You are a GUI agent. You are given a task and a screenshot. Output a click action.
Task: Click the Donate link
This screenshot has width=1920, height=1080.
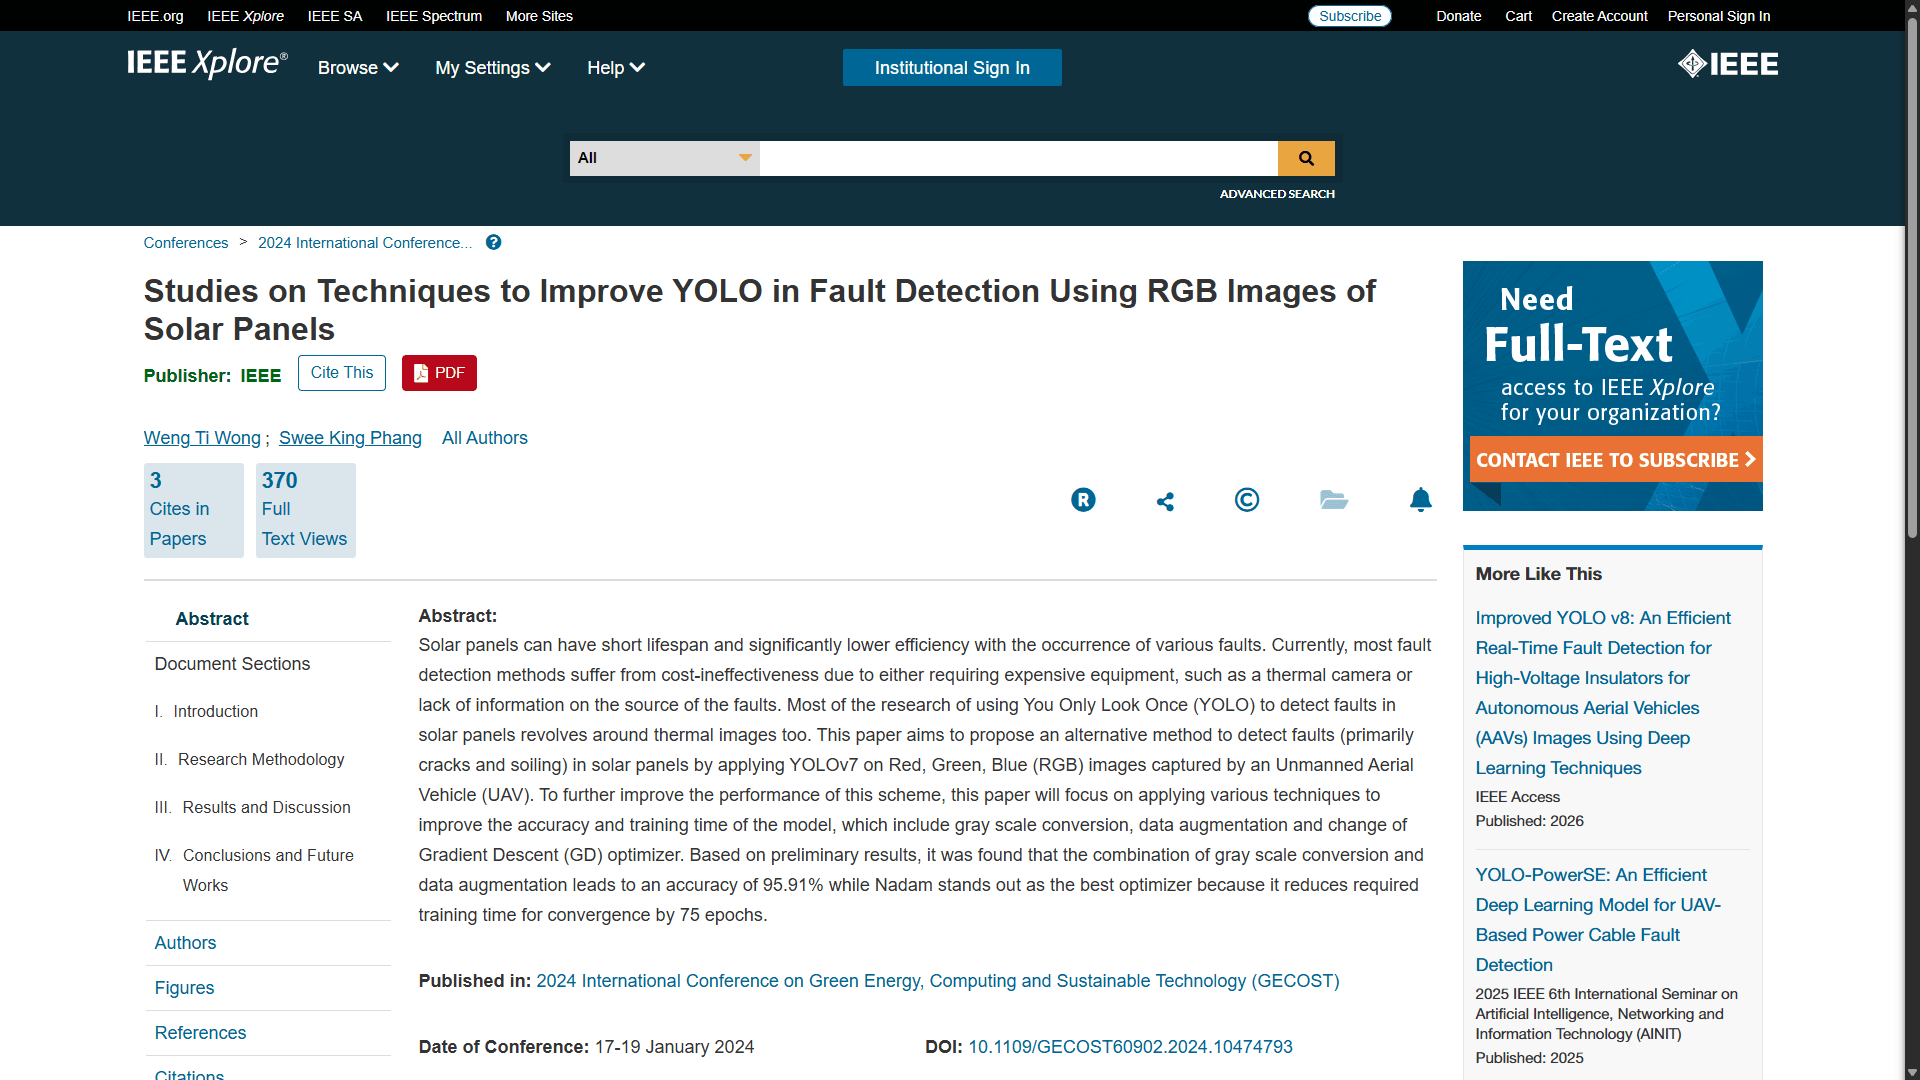1459,16
